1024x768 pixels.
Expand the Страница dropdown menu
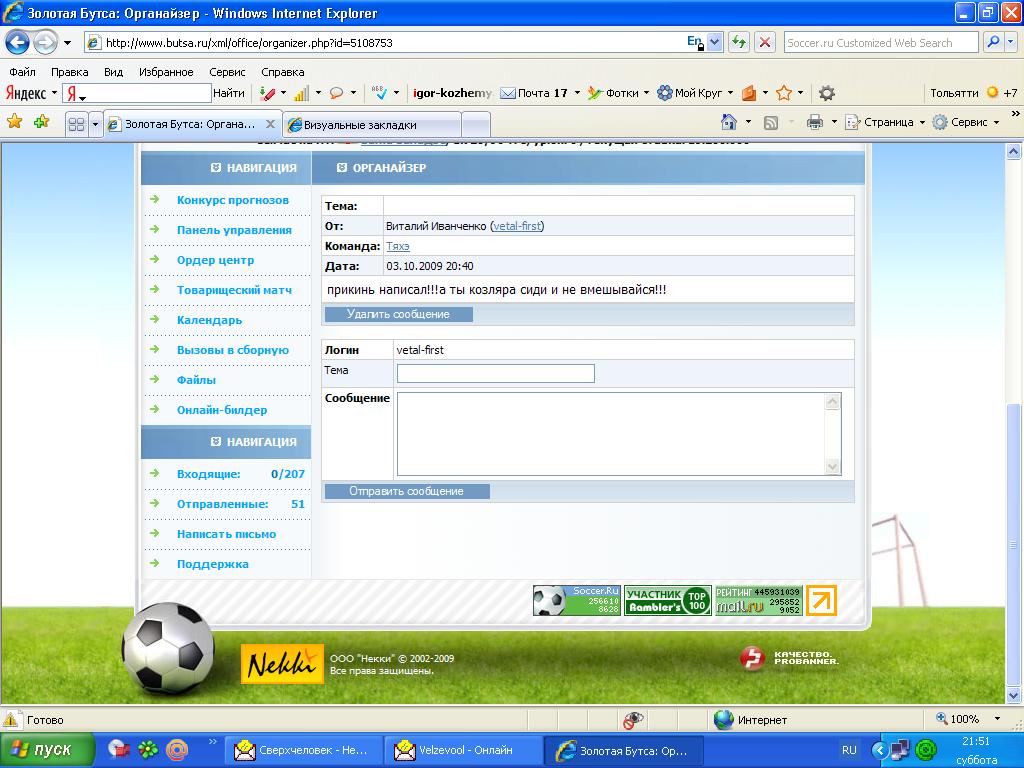pos(881,122)
